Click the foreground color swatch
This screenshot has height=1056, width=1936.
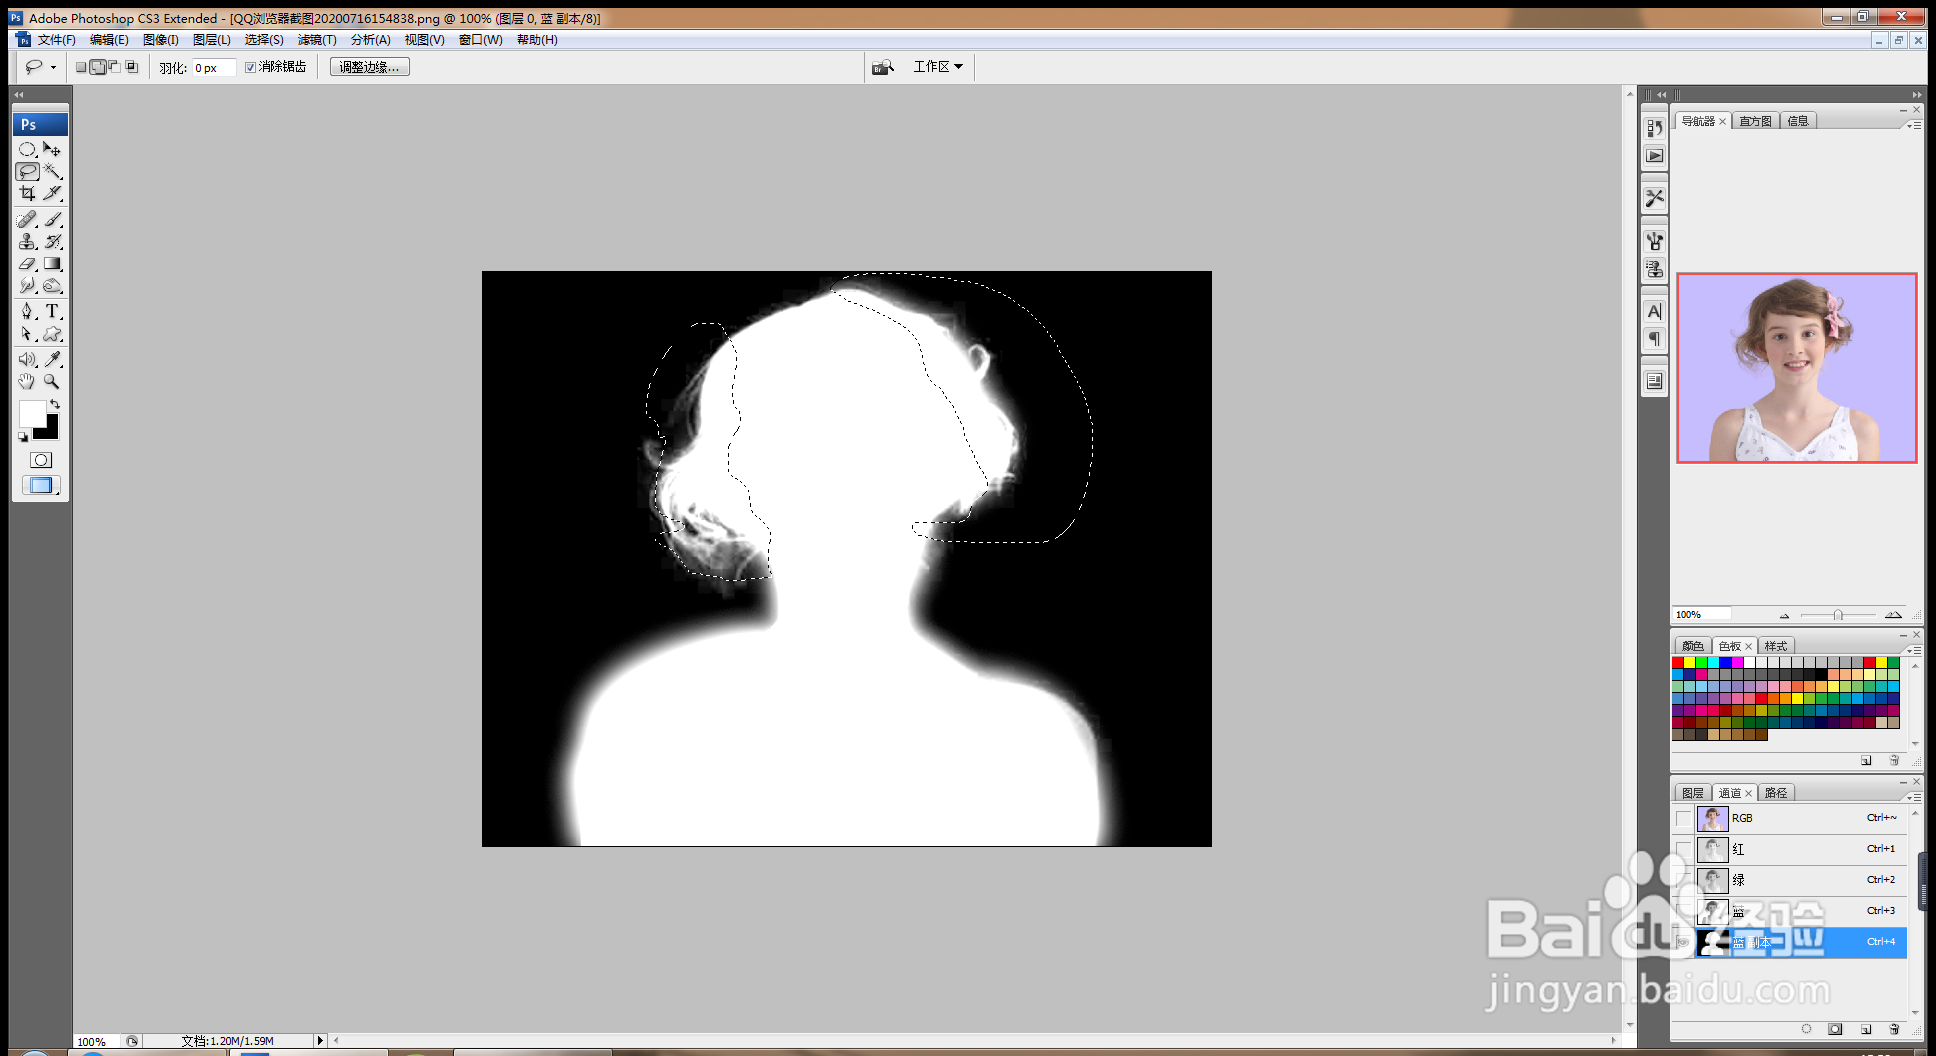click(x=32, y=413)
